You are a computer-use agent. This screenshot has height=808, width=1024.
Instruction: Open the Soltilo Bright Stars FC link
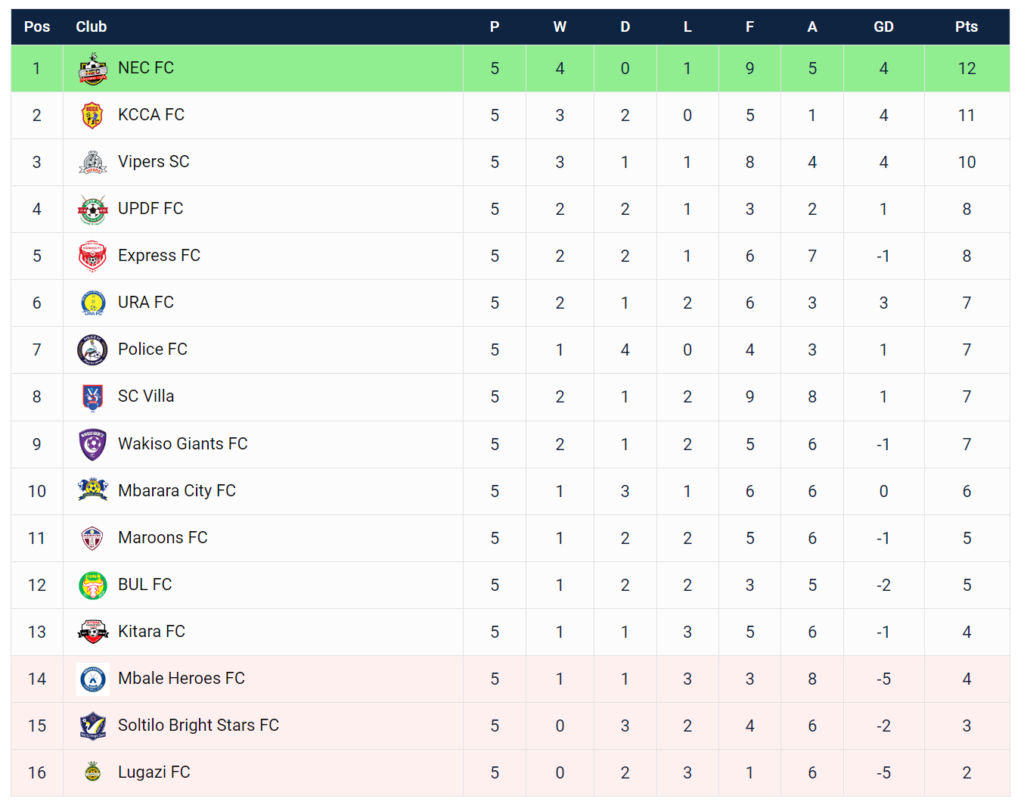coord(198,725)
